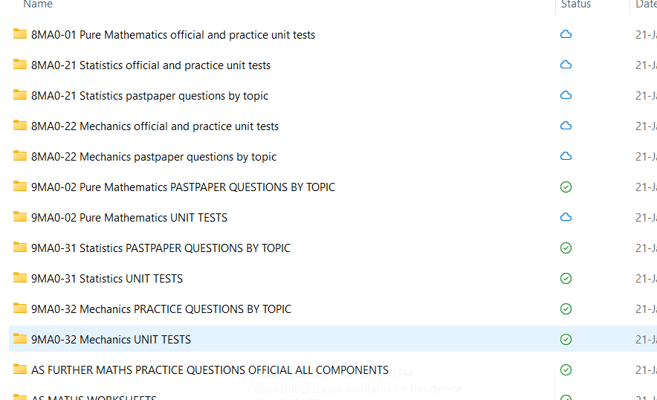
Task: Click cloud status icon for 9MA0-02 UNIT TESTS
Action: pyautogui.click(x=566, y=217)
